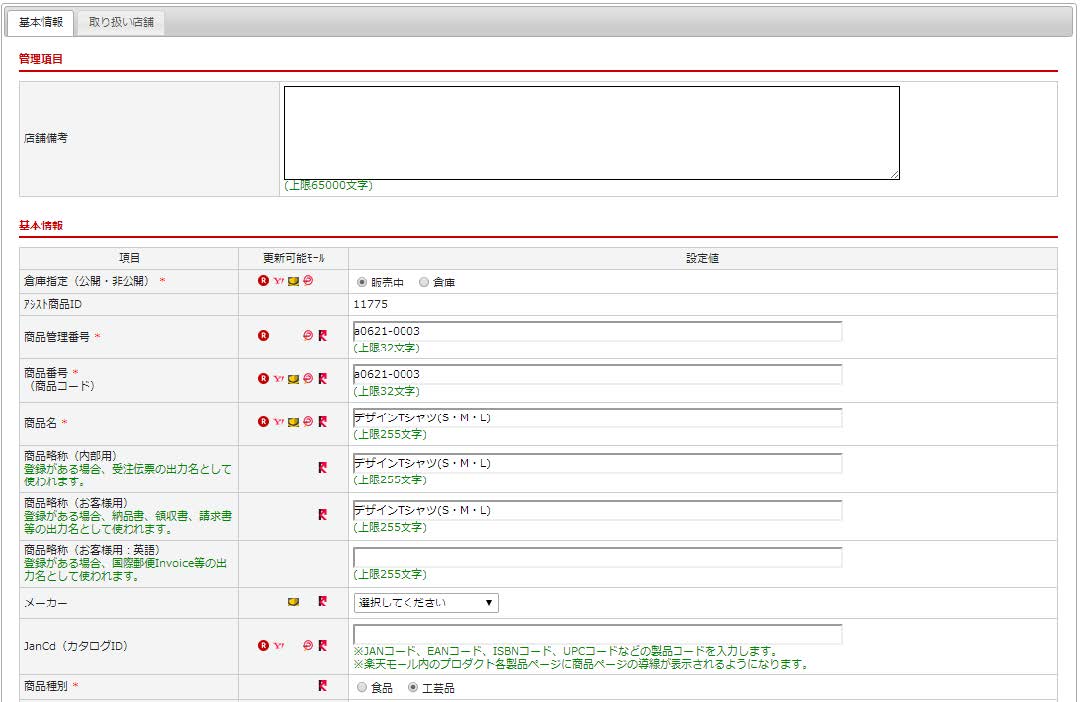The height and width of the screenshot is (702, 1087).
Task: Click the red flag icon in 商品略称(内部用) row
Action: pos(322,468)
